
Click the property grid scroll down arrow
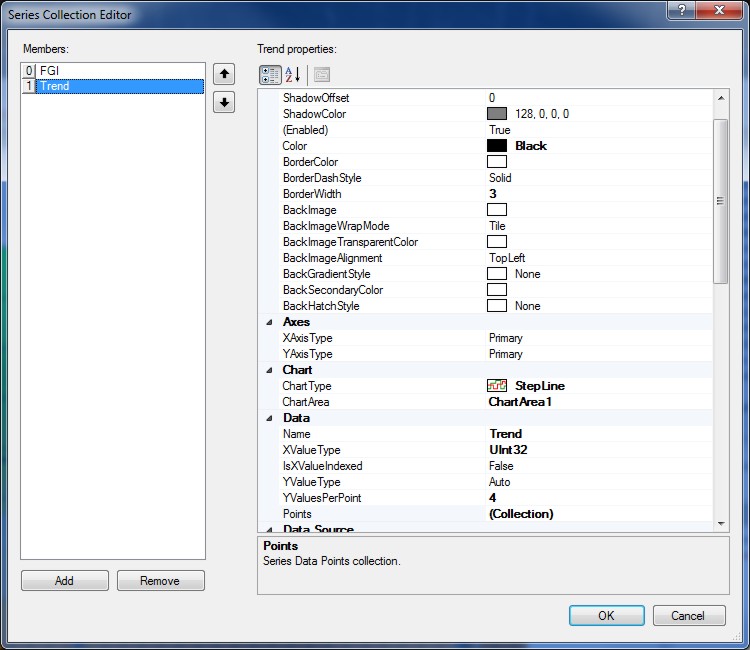pyautogui.click(x=721, y=523)
